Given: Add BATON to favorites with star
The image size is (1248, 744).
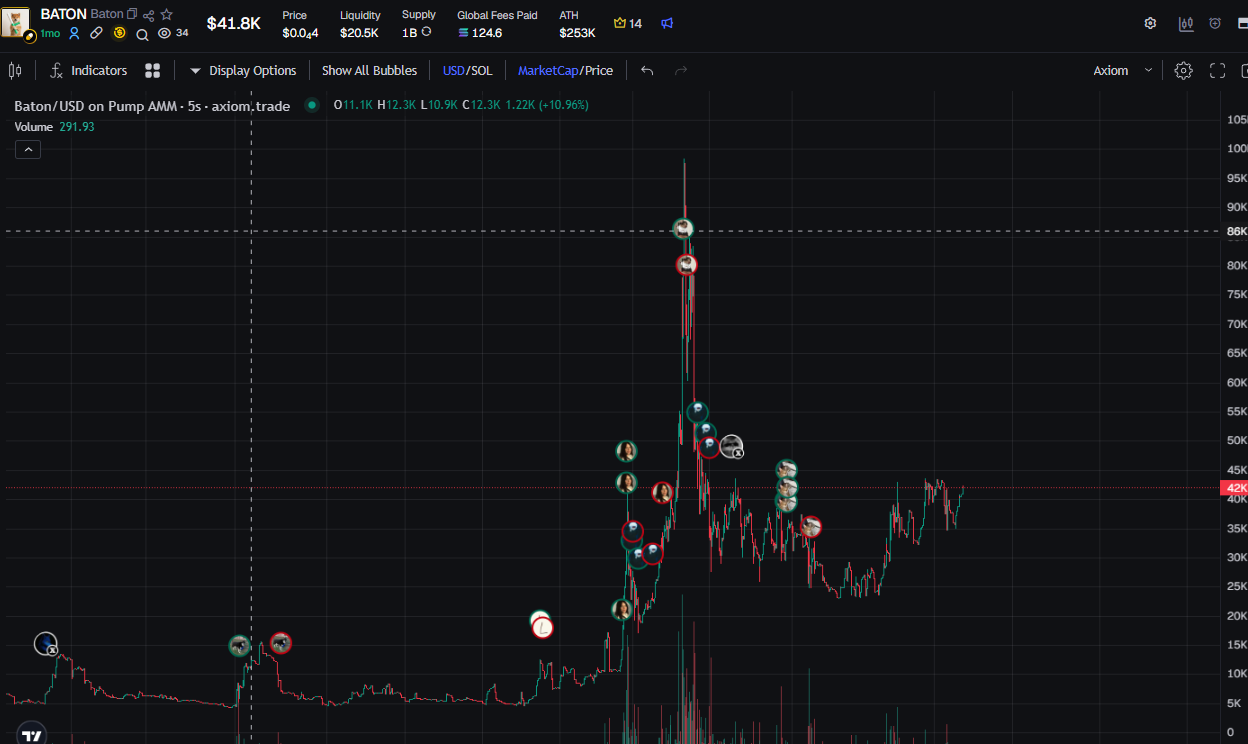Looking at the screenshot, I should (x=167, y=15).
